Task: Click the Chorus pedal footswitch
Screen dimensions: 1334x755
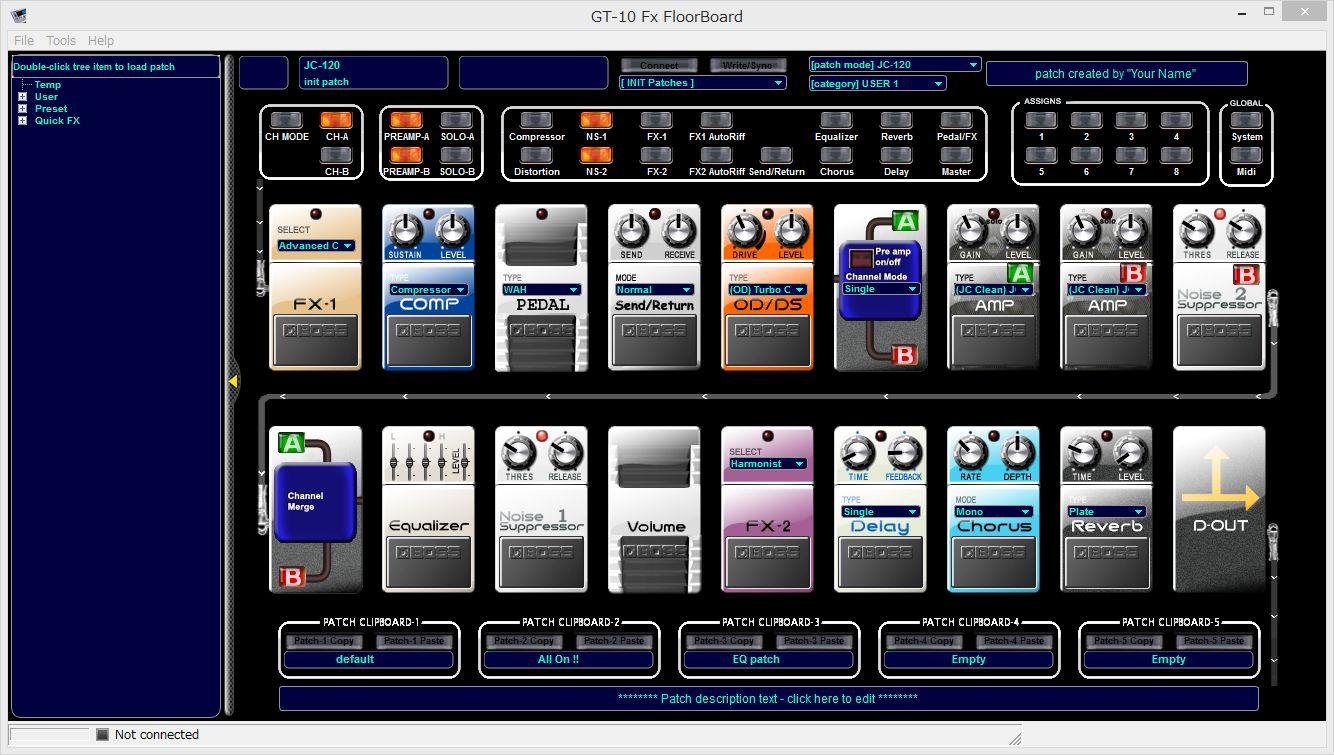Action: click(993, 562)
